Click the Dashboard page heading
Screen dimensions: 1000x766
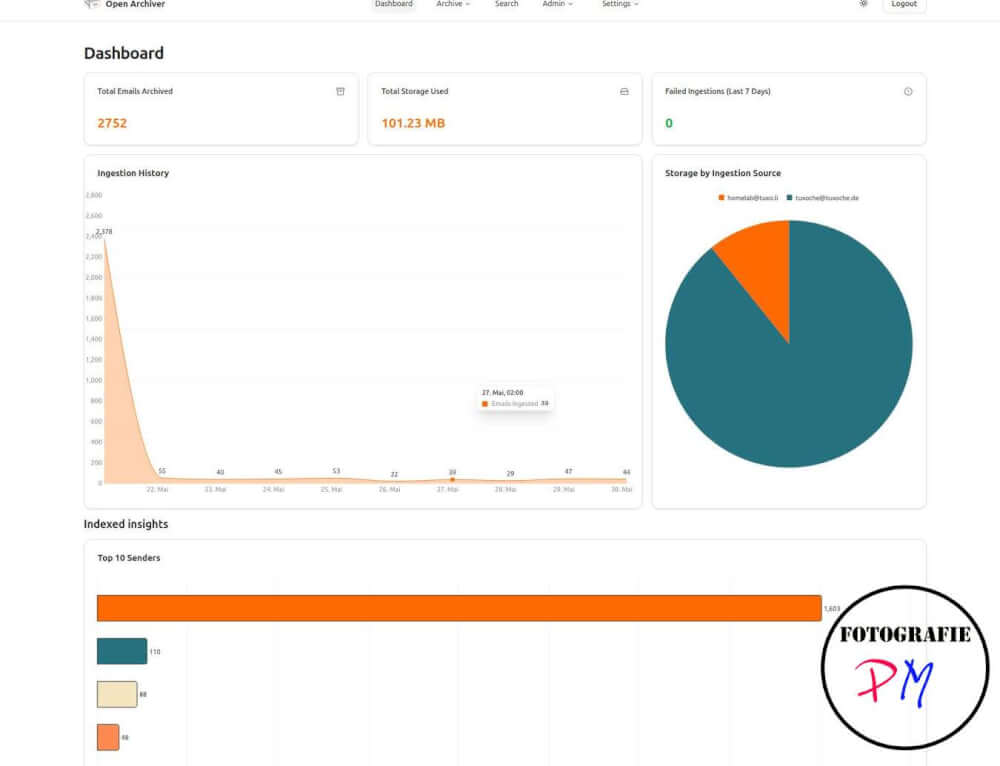[x=124, y=53]
